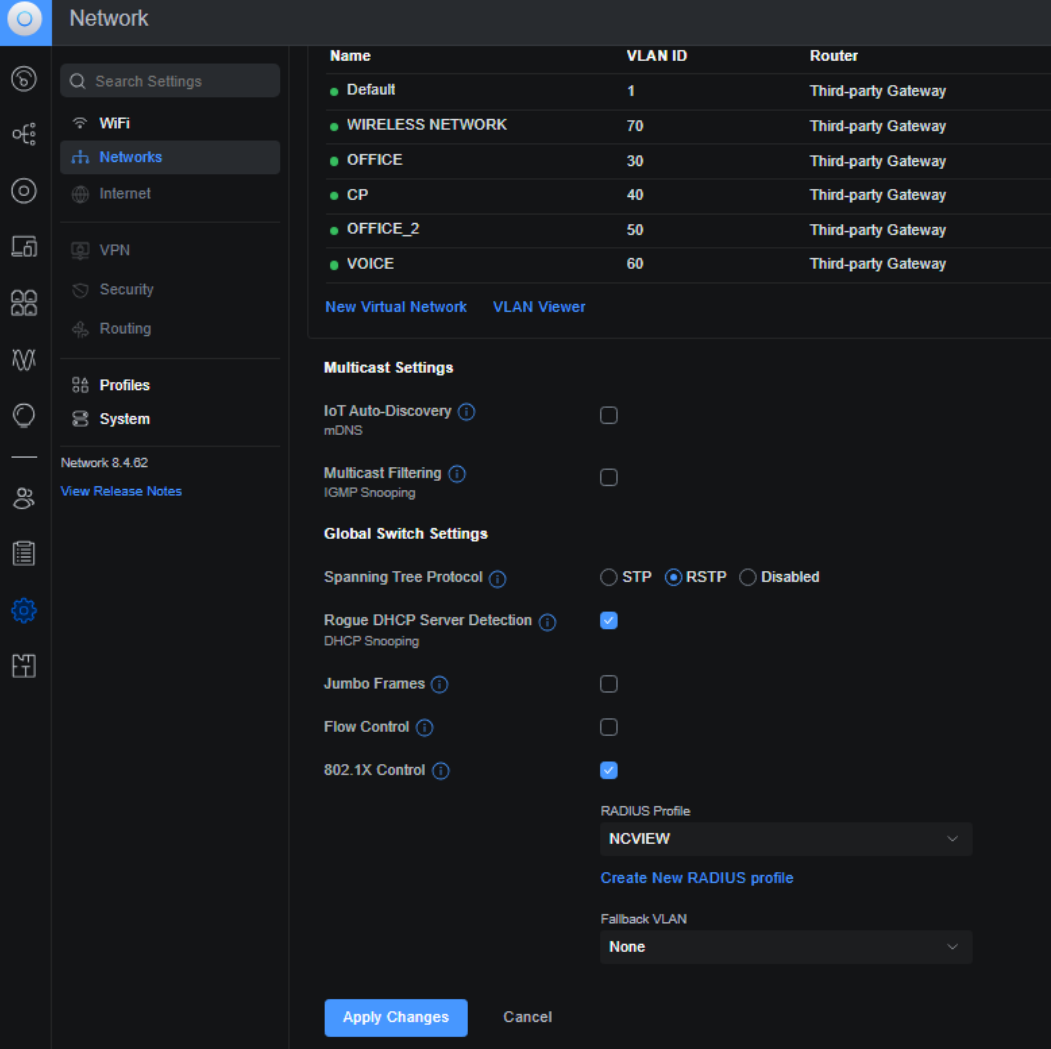1051x1049 pixels.
Task: Open the Insights bulb icon in sidebar
Action: [x=24, y=416]
